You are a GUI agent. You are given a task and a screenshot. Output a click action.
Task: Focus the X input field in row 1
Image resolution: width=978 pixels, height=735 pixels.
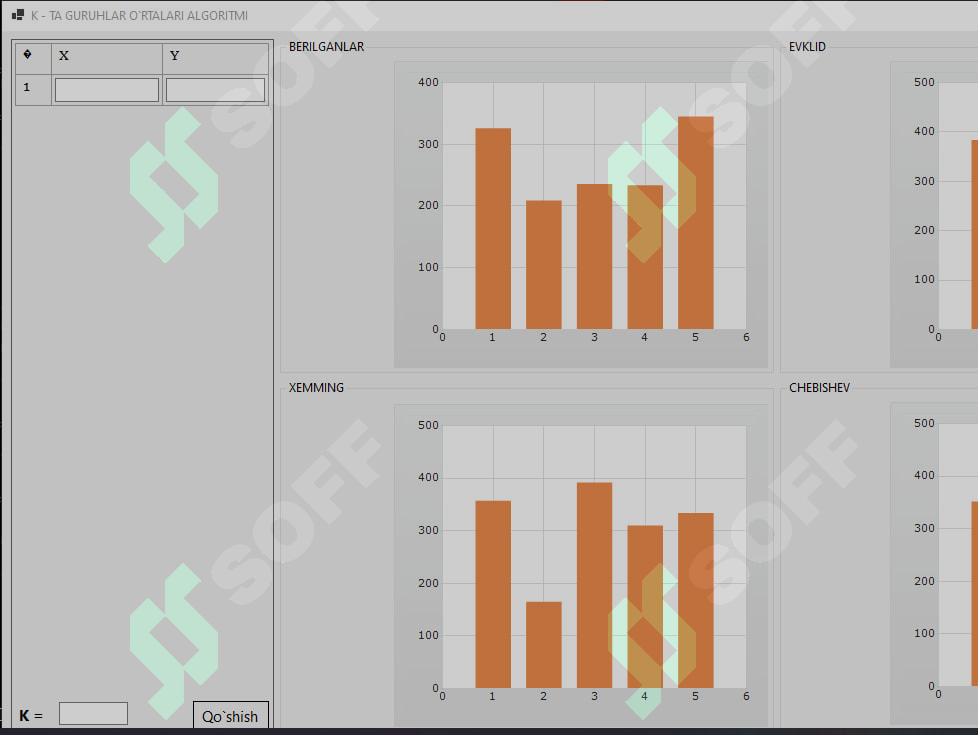coord(107,90)
